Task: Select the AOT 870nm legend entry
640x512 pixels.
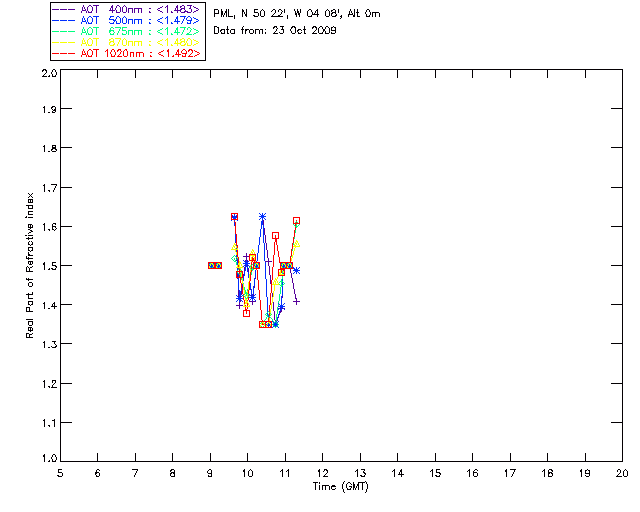Action: tap(126, 42)
